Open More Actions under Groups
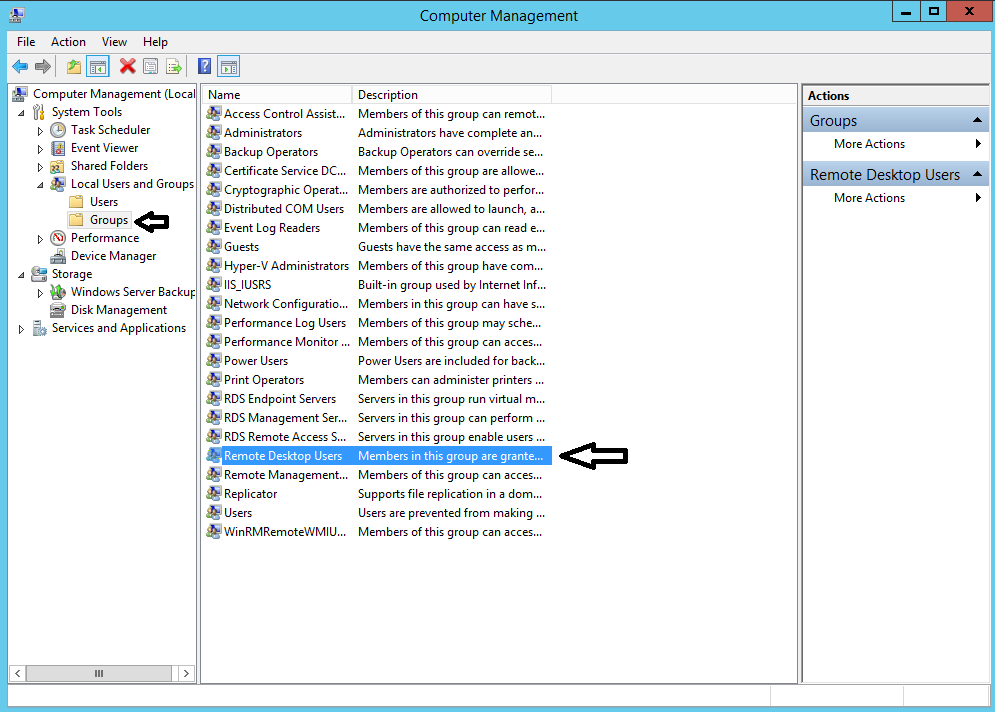 coord(895,144)
